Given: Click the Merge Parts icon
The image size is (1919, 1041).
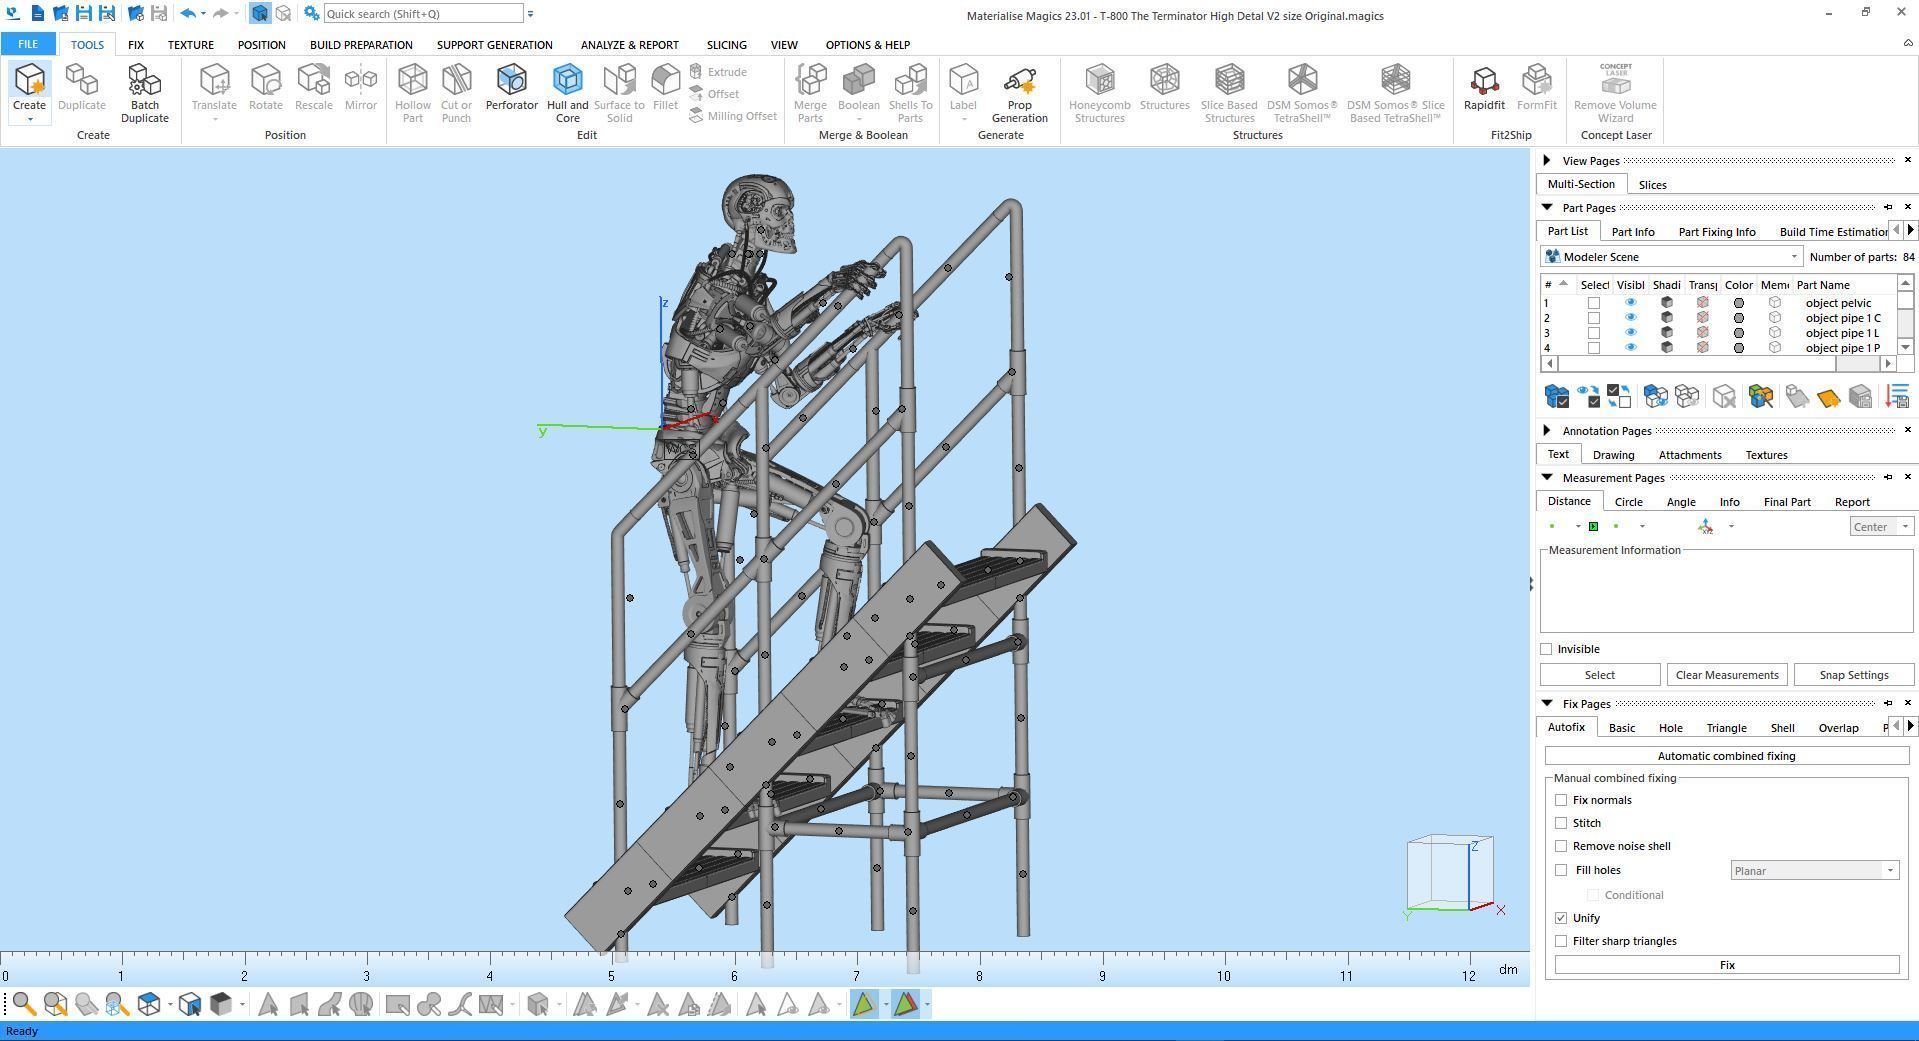Looking at the screenshot, I should click(810, 80).
